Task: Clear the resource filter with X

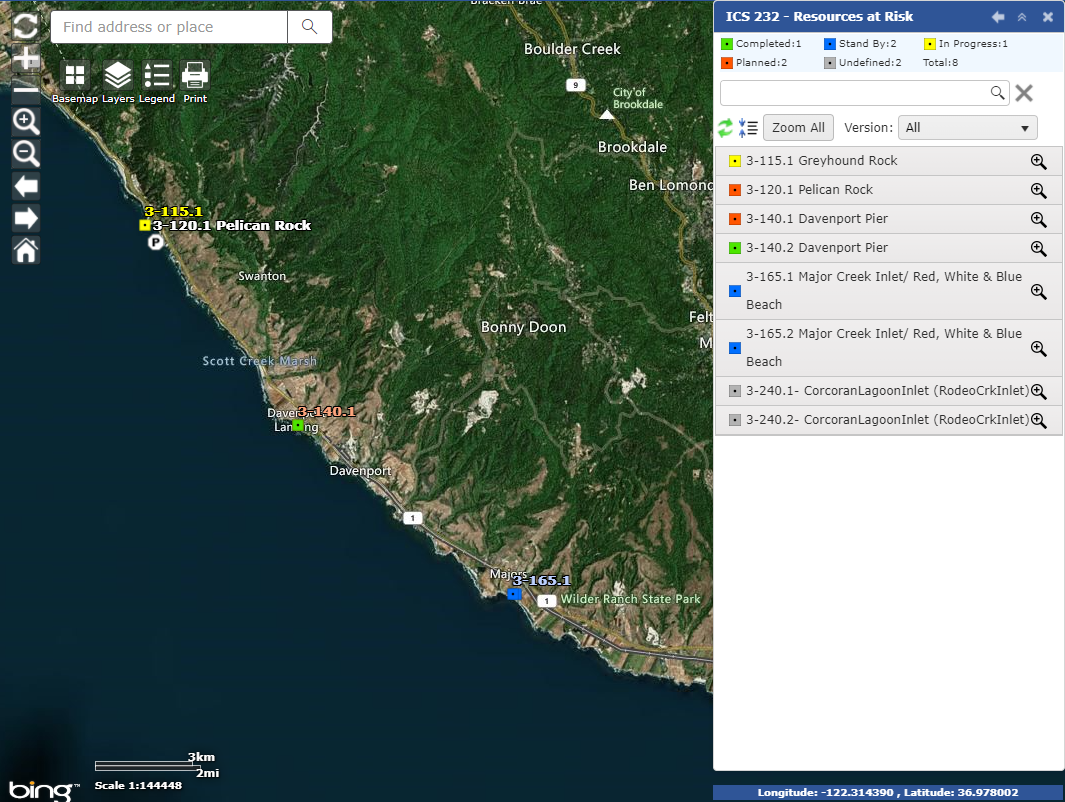Action: coord(1024,93)
